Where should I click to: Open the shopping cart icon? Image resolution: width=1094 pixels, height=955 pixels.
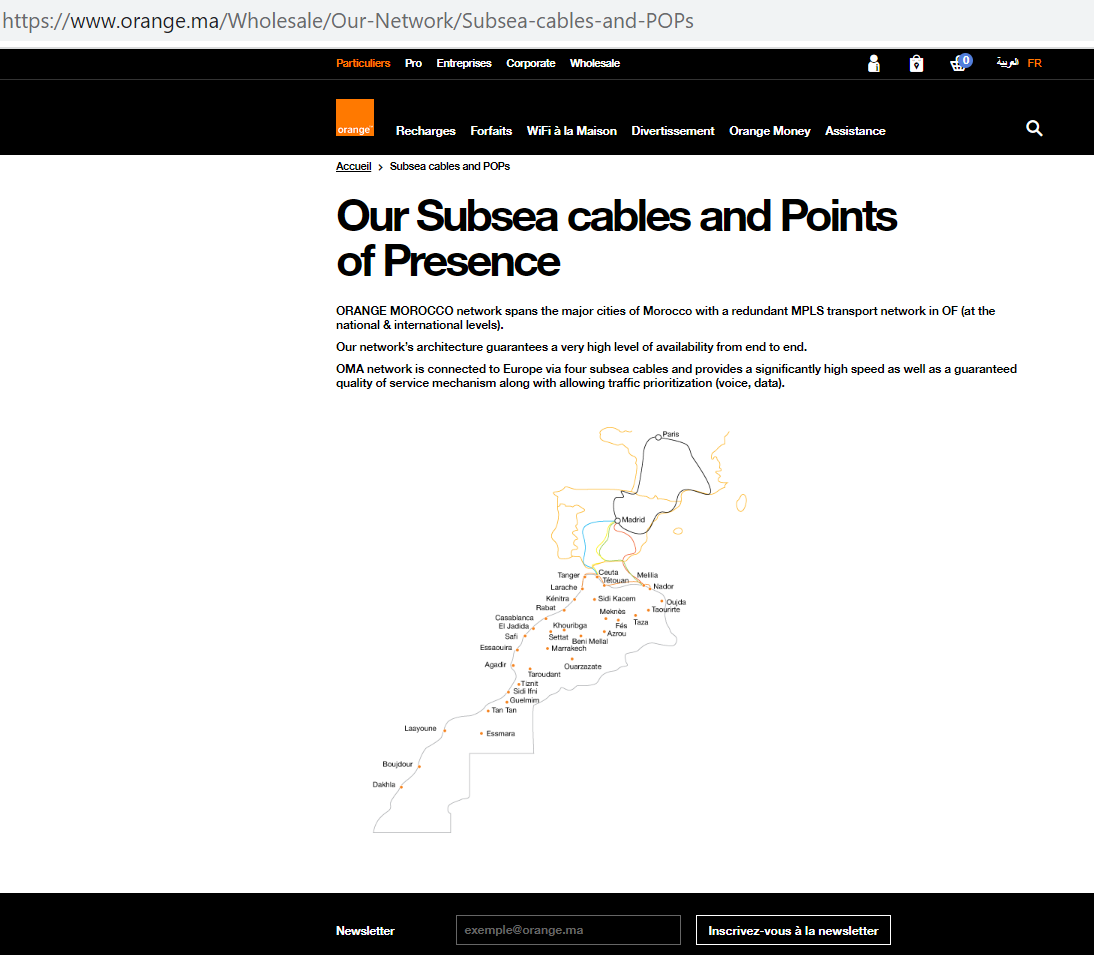pos(960,63)
